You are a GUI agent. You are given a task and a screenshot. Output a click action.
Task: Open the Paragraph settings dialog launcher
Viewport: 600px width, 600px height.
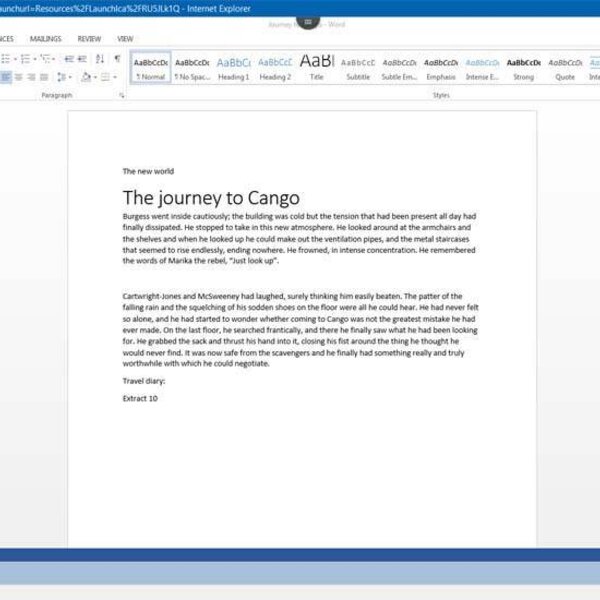(x=122, y=95)
